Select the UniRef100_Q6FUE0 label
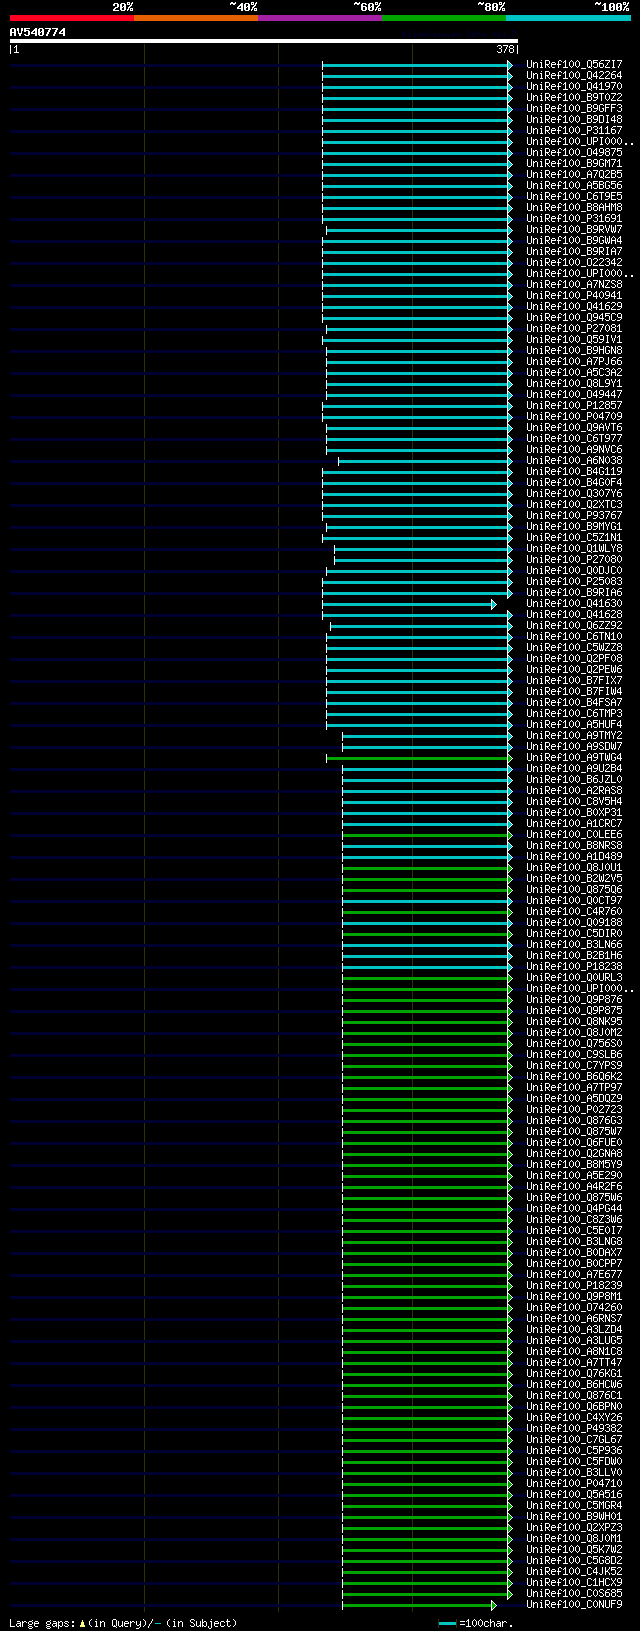 [574, 1142]
